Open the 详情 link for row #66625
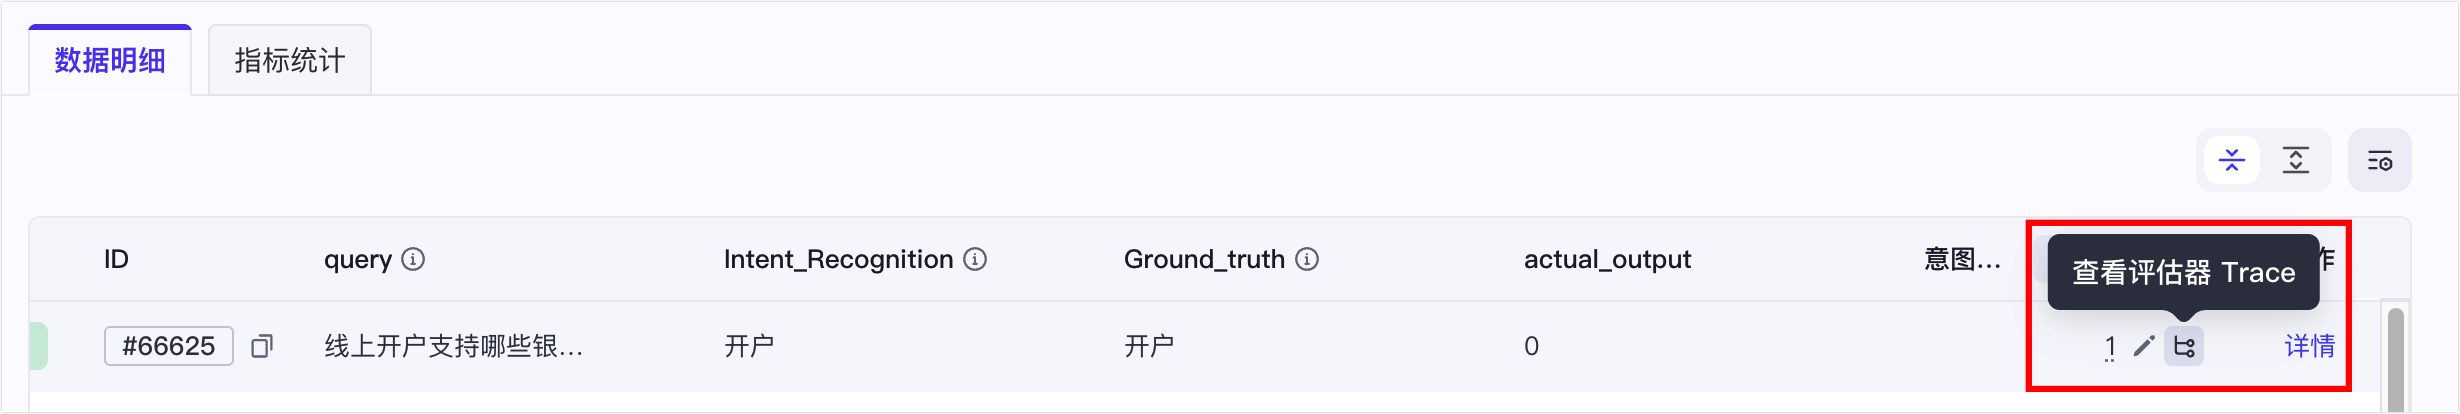The image size is (2460, 414). click(x=2309, y=346)
